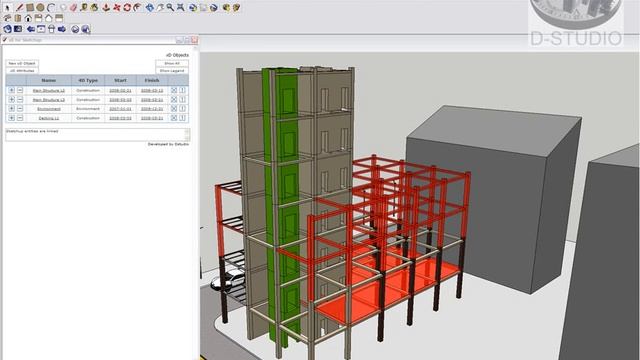This screenshot has height=360, width=640.
Task: Click the Name column header
Action: (49, 80)
